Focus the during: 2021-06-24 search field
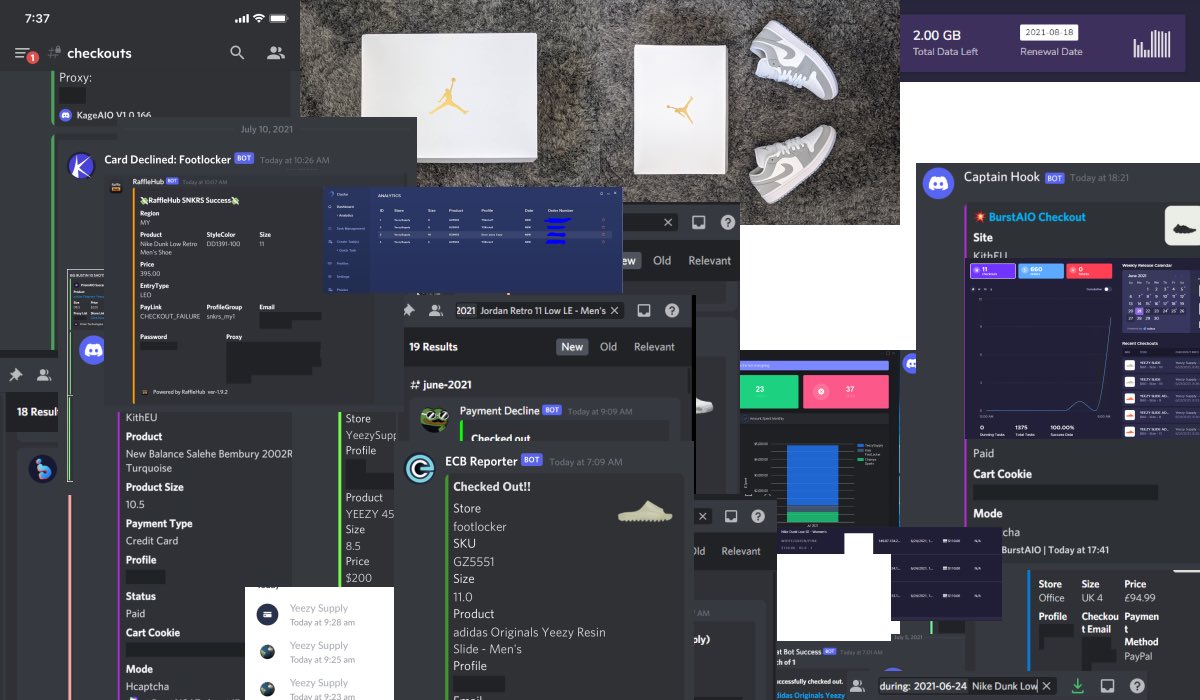 pos(967,686)
